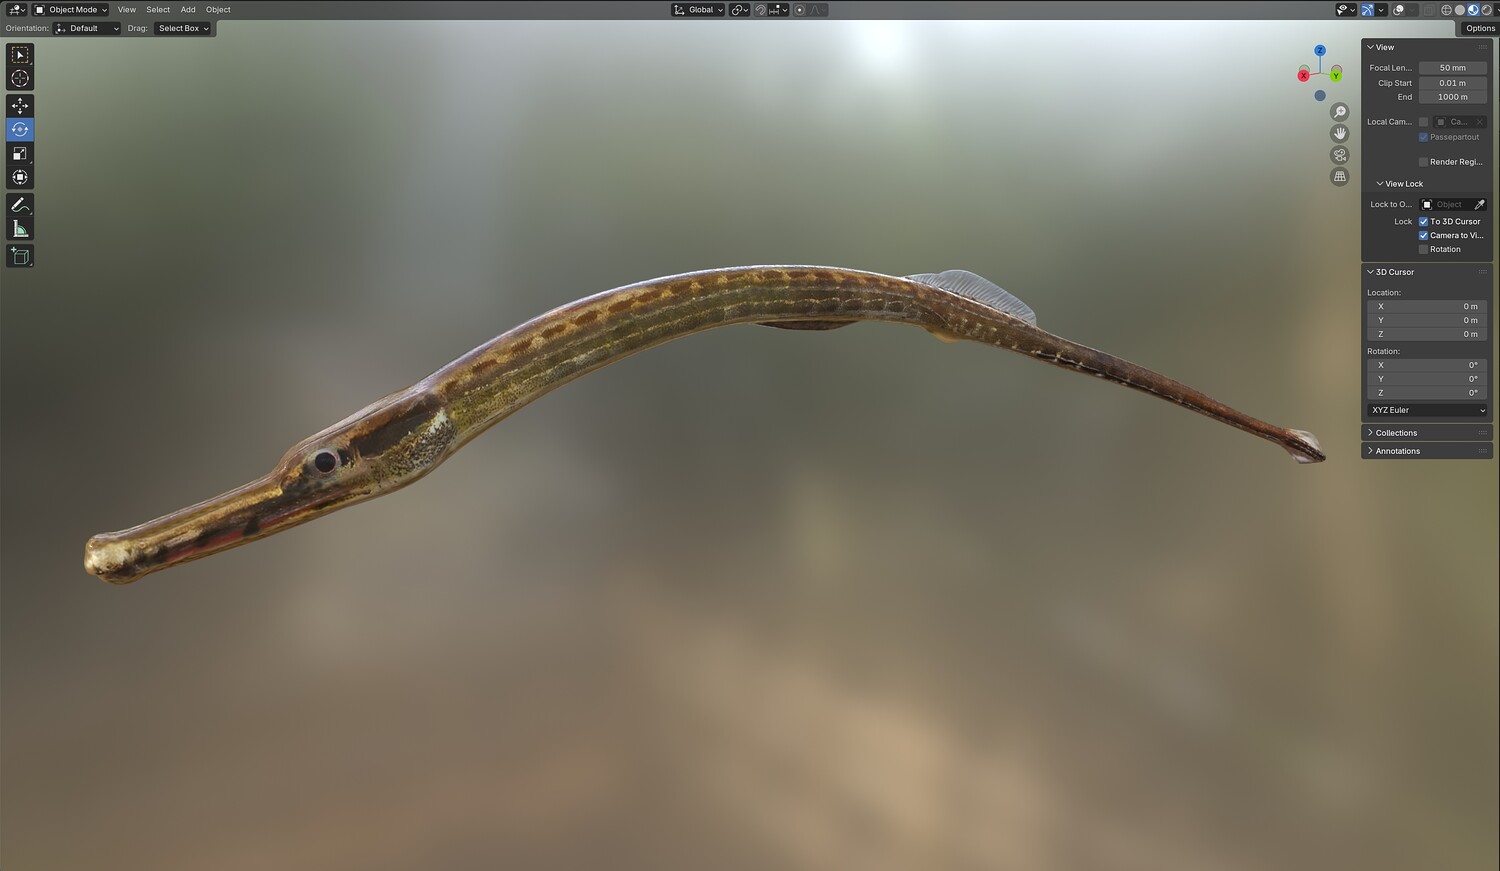Expand the Annotations panel

[1393, 451]
